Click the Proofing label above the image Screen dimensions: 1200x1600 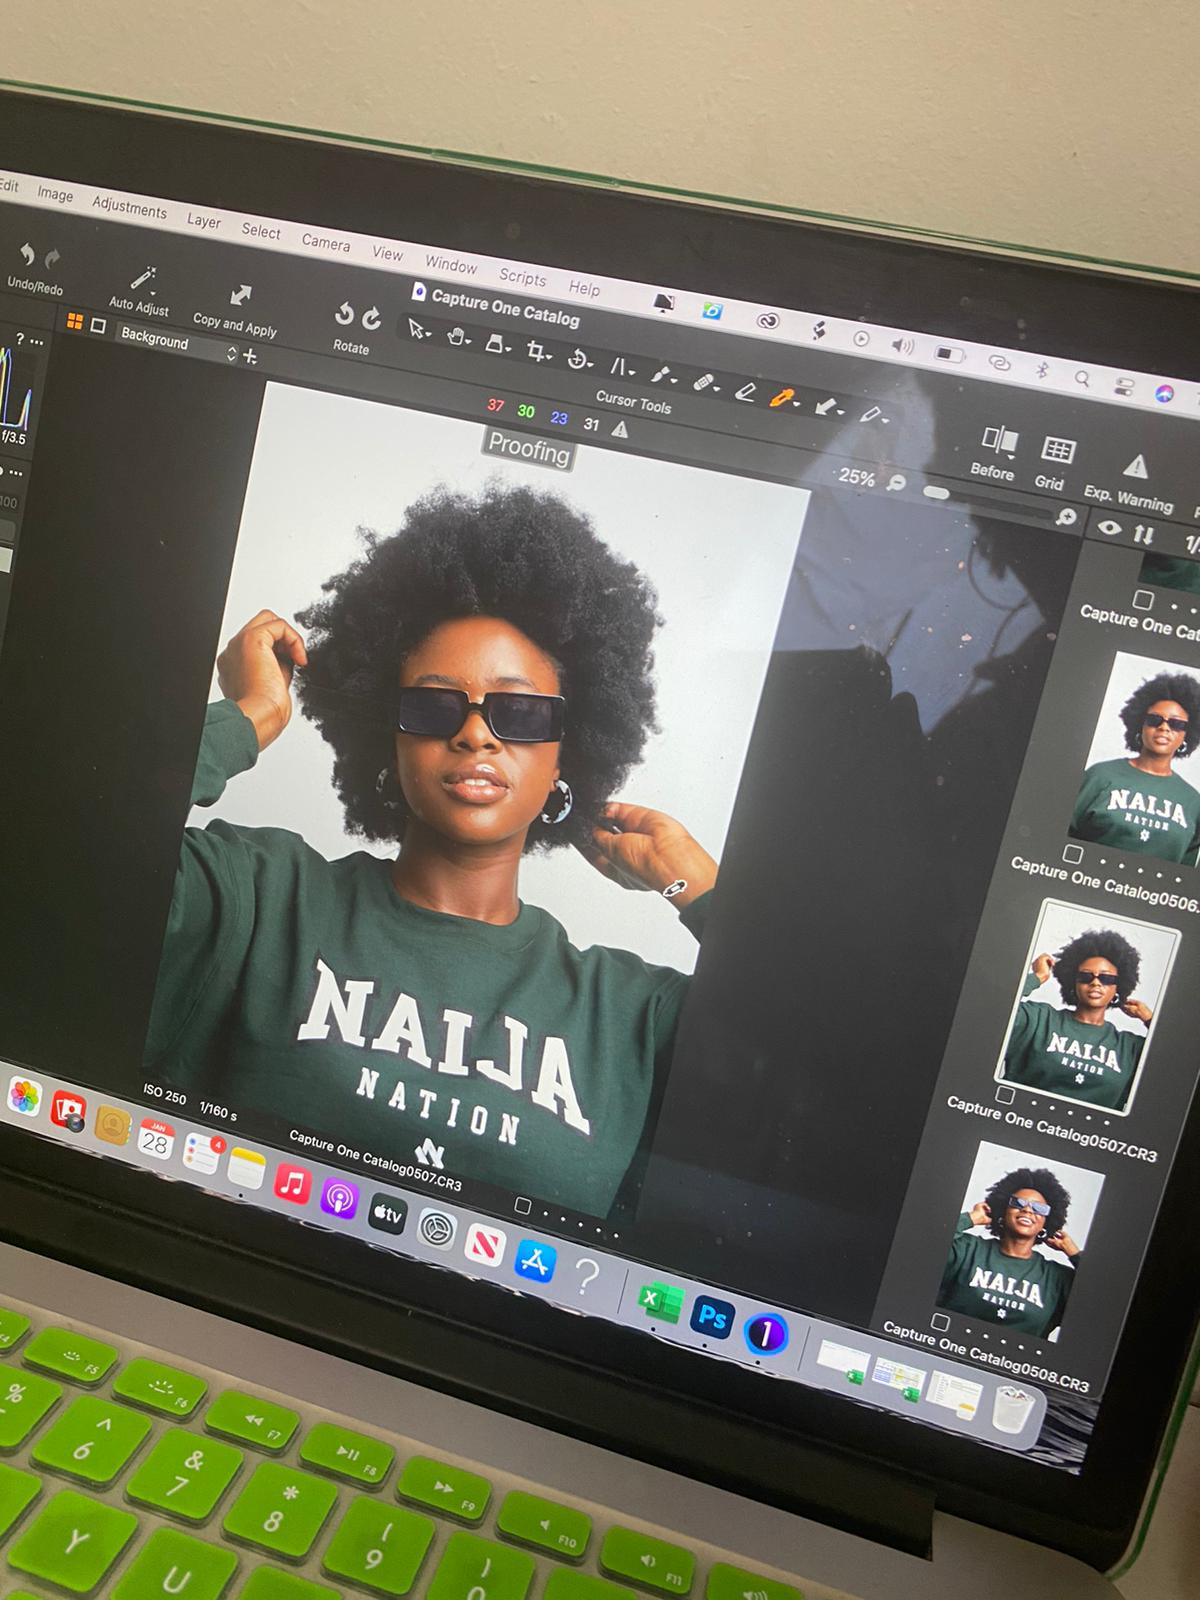[x=528, y=450]
